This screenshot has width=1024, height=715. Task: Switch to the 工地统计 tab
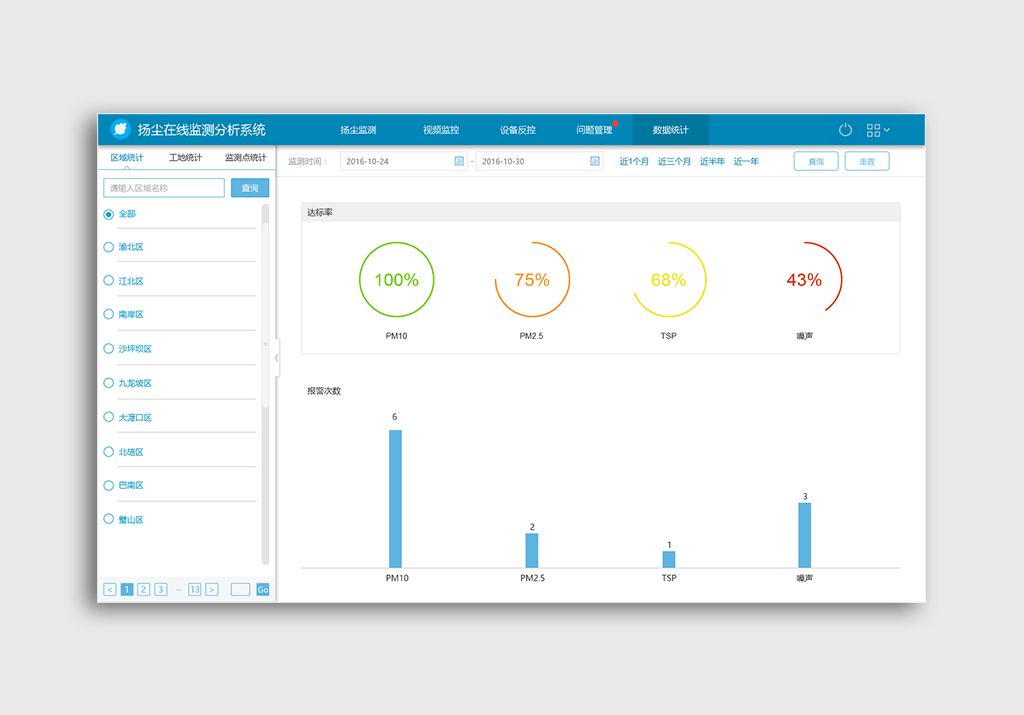tap(185, 158)
